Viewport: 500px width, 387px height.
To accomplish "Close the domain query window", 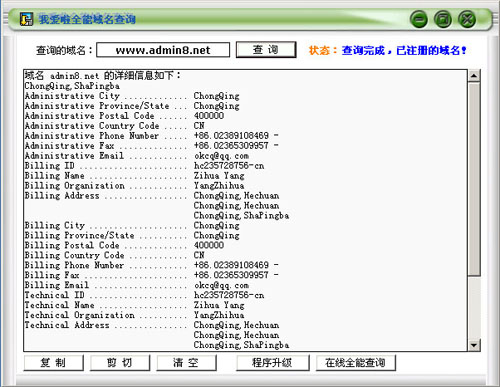I will [x=467, y=19].
